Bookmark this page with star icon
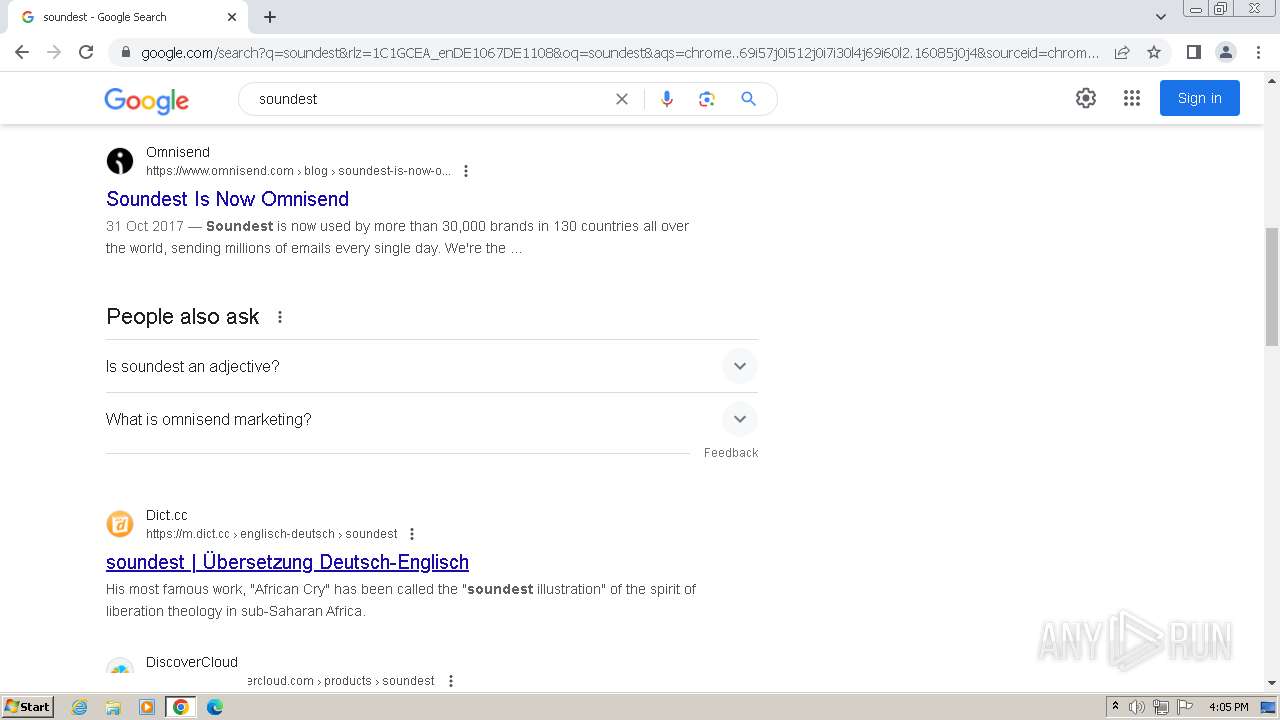Screen dimensions: 1280x720 click(x=1154, y=52)
